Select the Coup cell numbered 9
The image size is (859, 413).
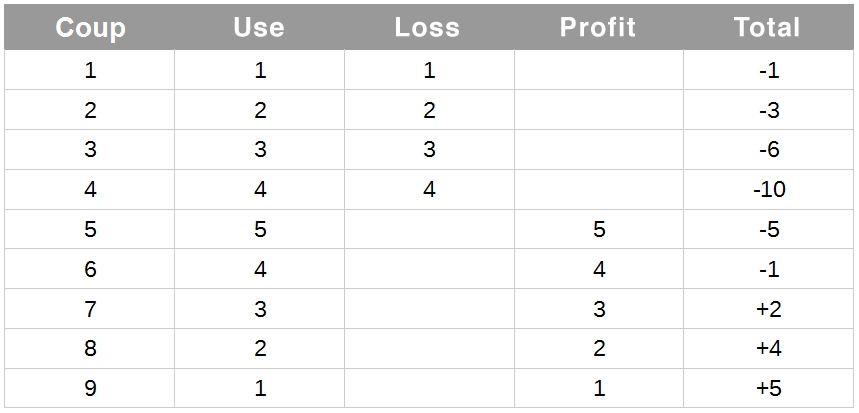coord(90,388)
